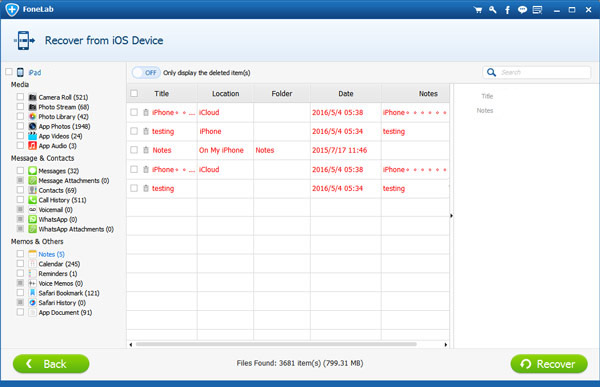Click the Camera Roll icon

pos(33,97)
